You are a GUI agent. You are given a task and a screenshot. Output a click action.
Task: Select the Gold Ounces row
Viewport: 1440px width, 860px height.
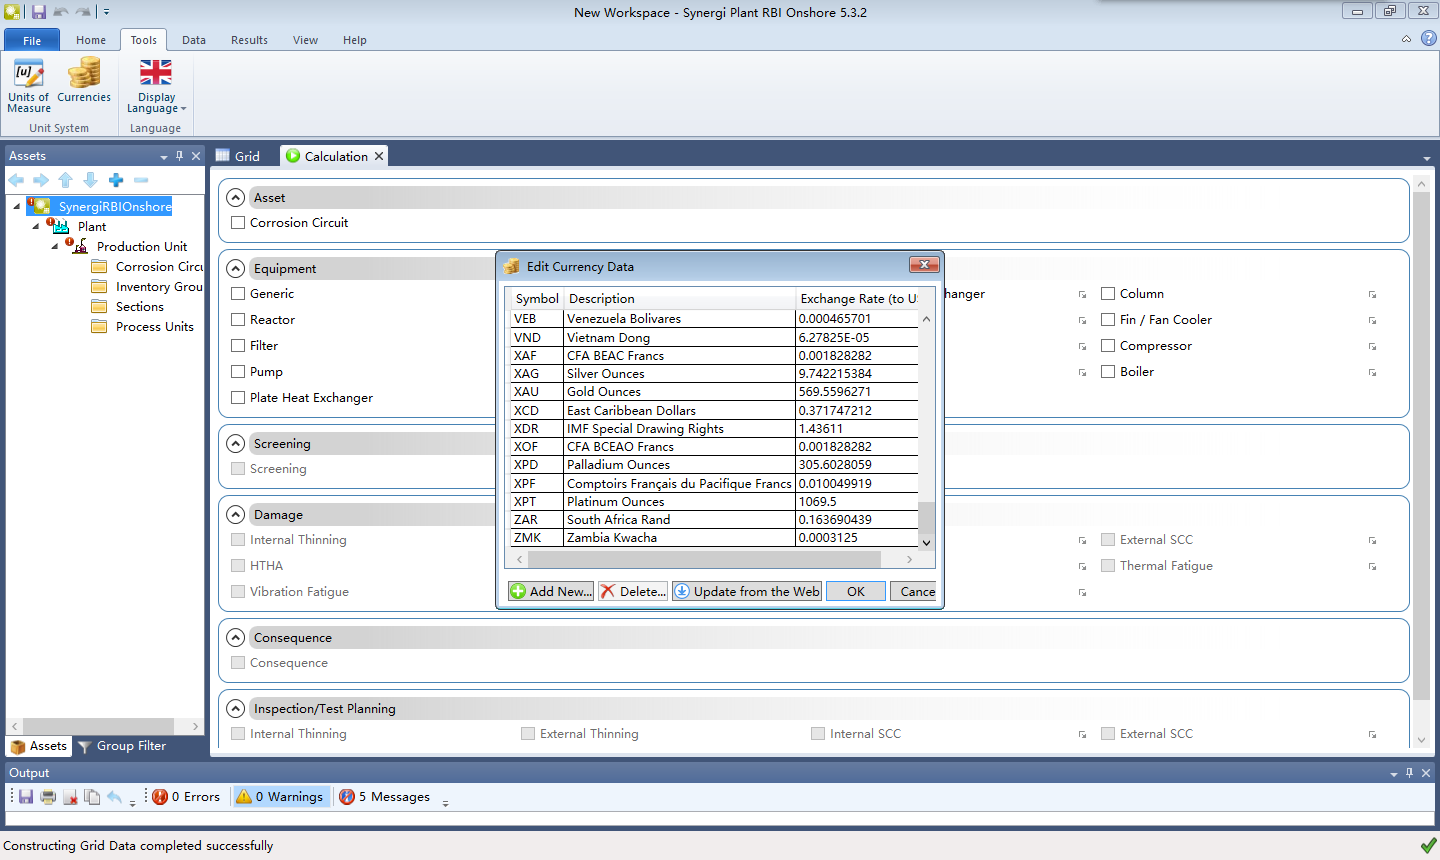[714, 392]
